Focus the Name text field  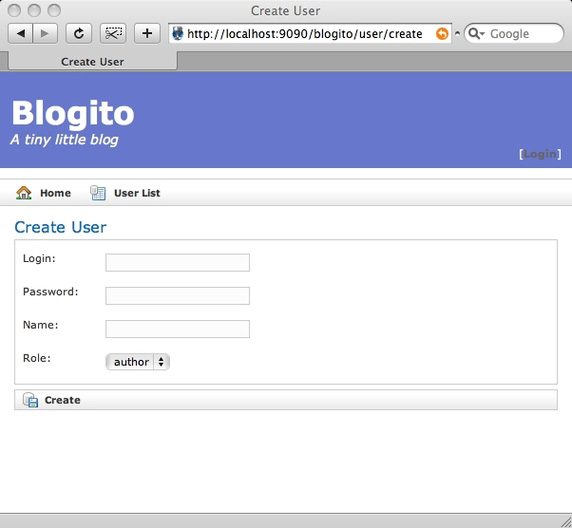178,329
